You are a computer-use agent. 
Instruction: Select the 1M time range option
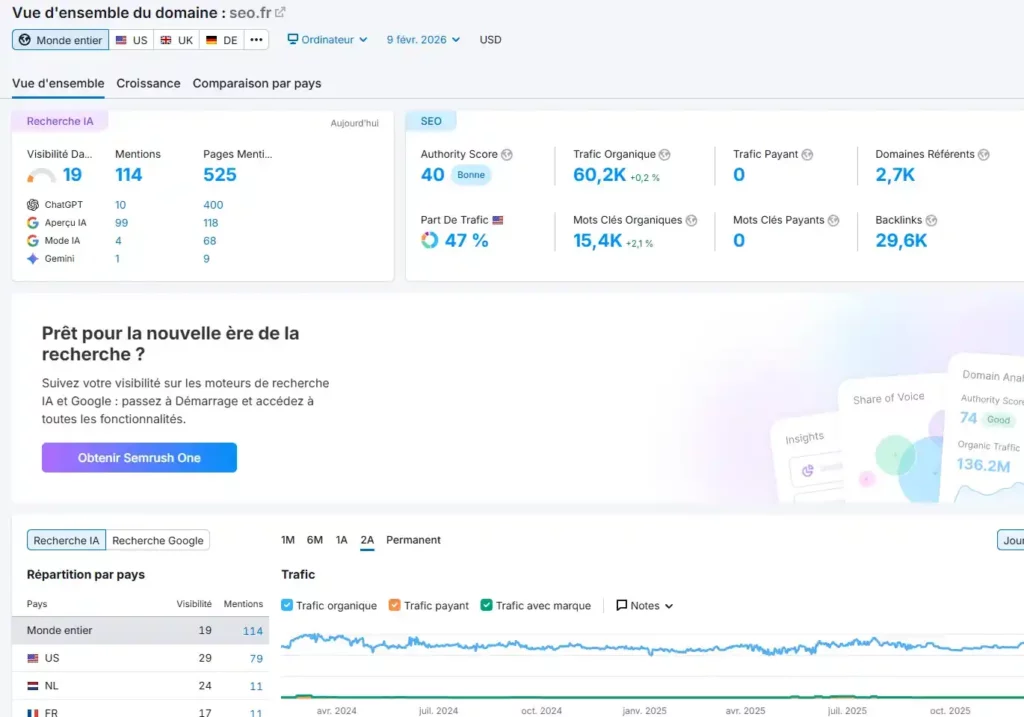(x=288, y=540)
